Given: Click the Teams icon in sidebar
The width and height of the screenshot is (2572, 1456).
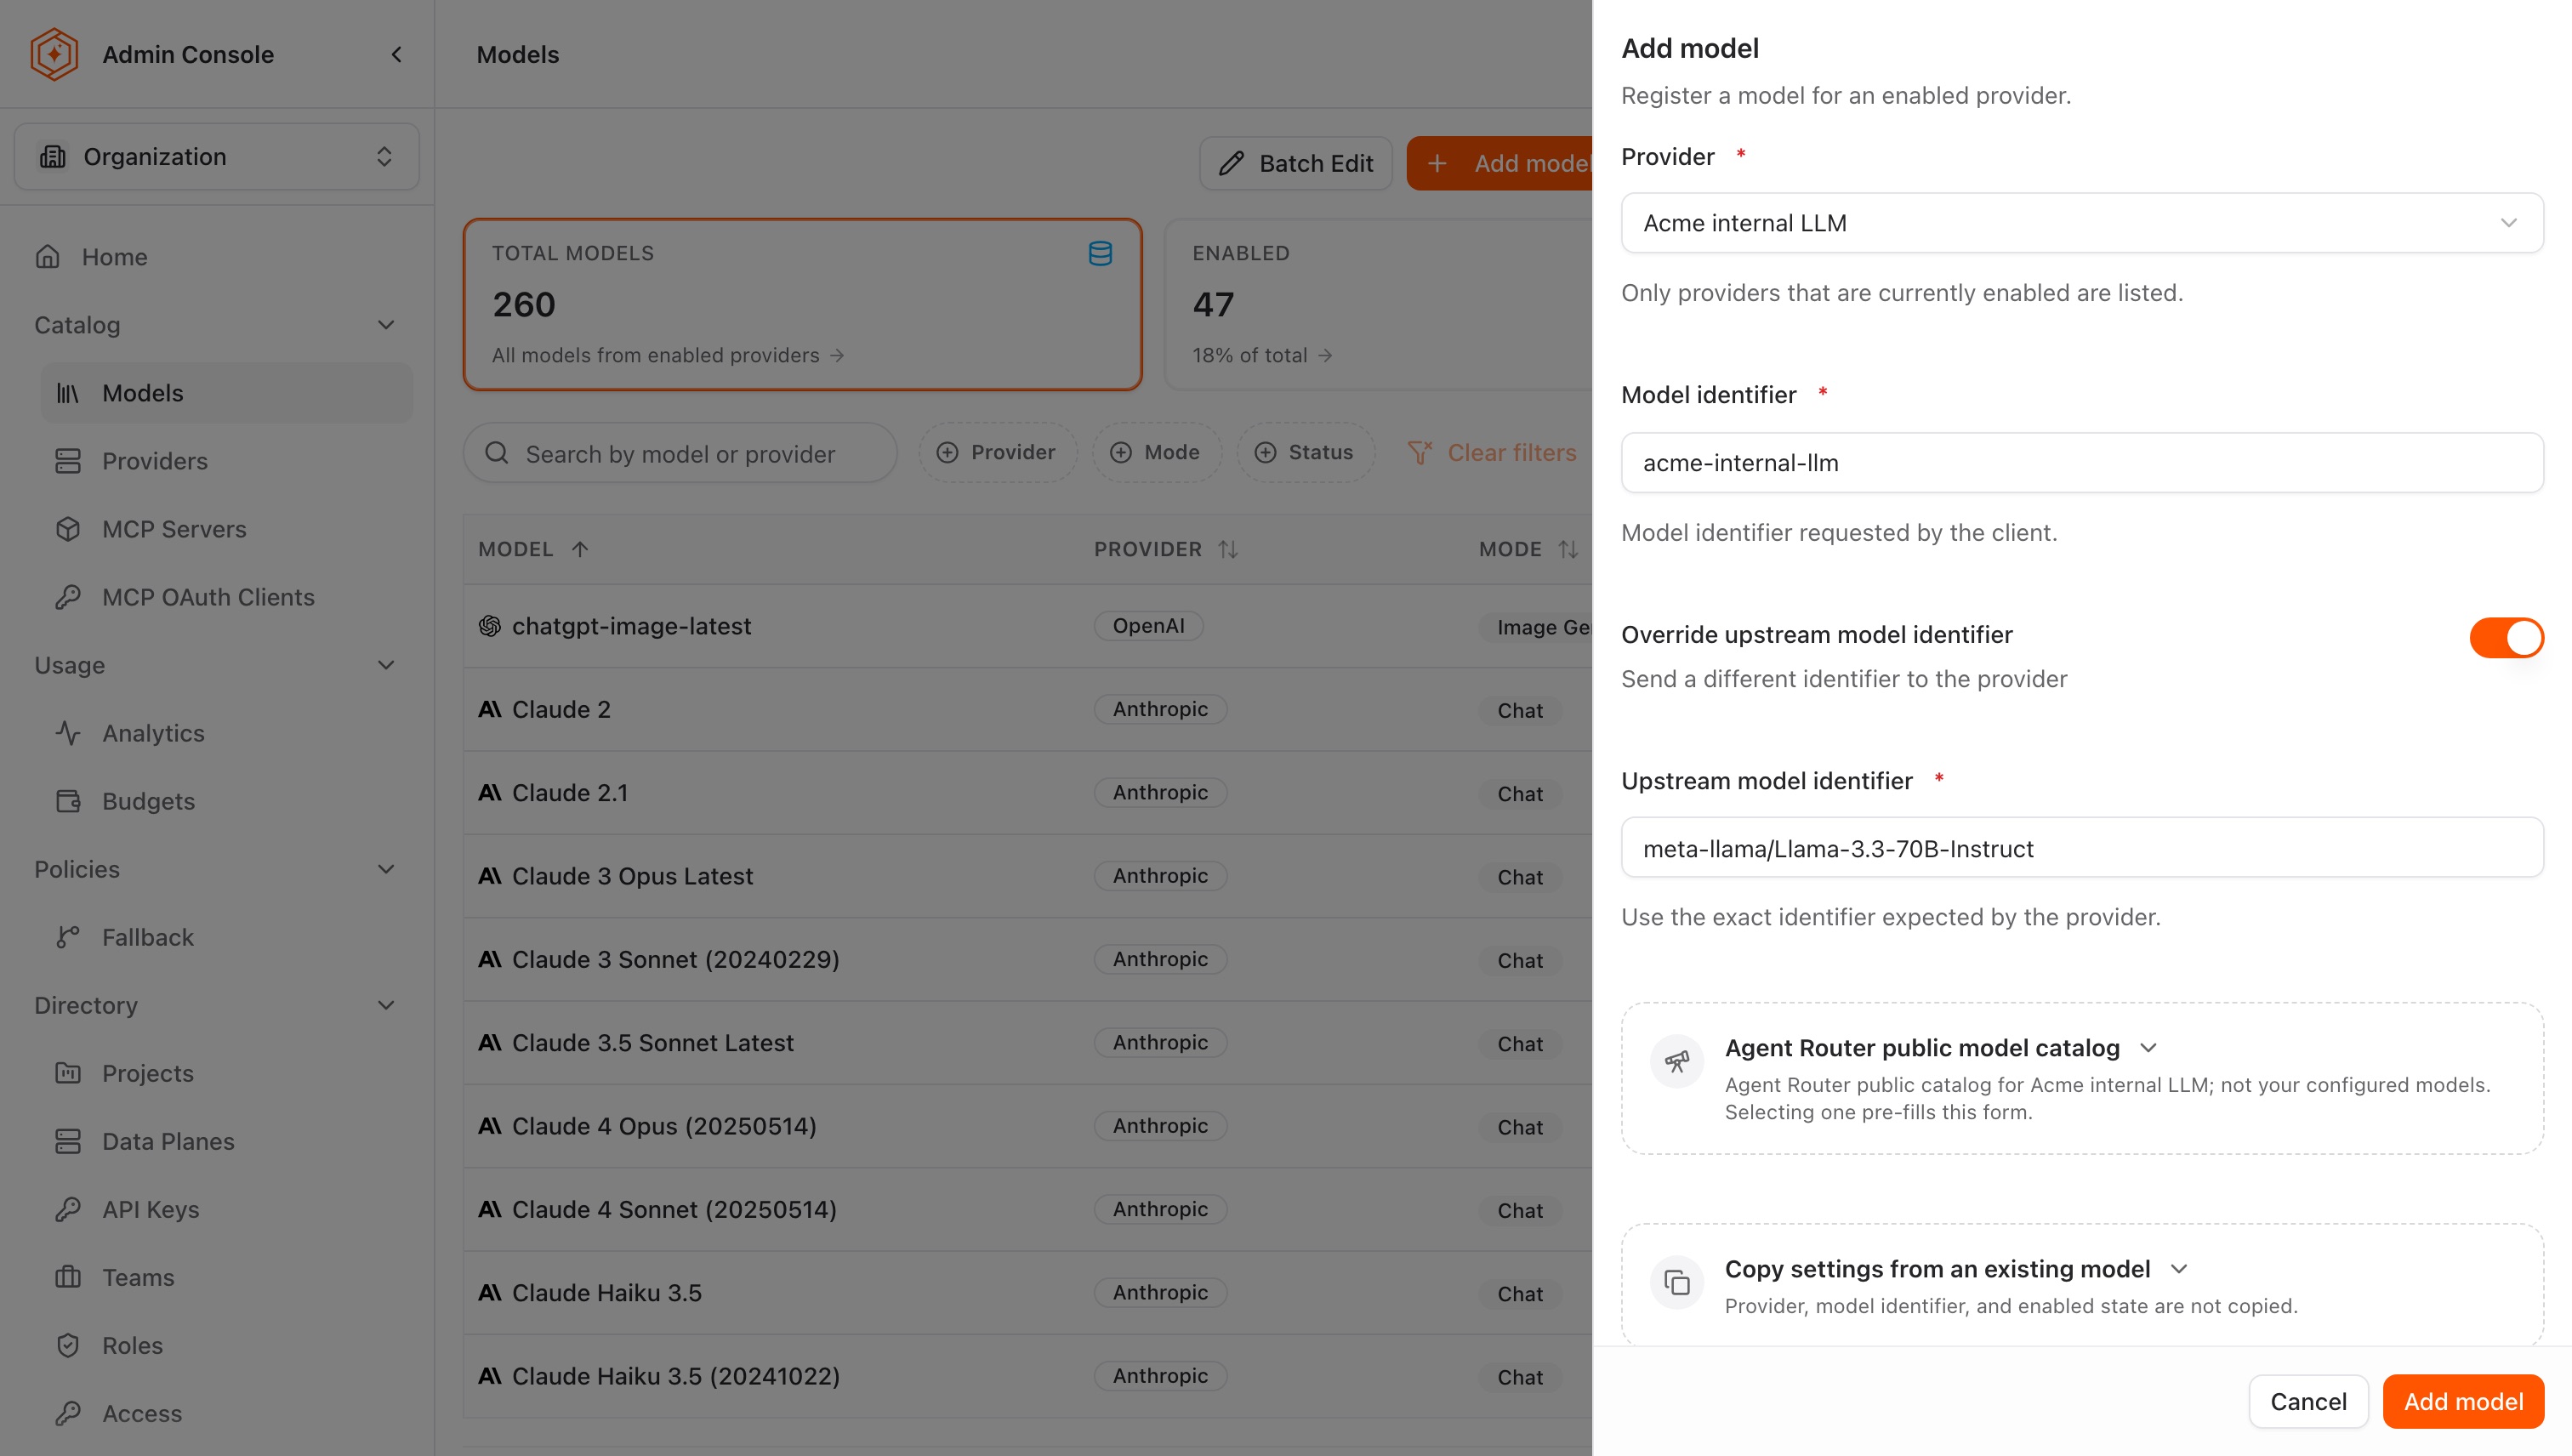Looking at the screenshot, I should [68, 1277].
